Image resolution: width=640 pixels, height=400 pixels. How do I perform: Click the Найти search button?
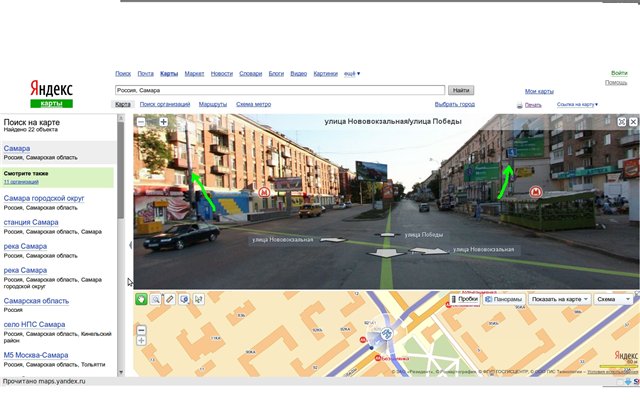point(461,90)
